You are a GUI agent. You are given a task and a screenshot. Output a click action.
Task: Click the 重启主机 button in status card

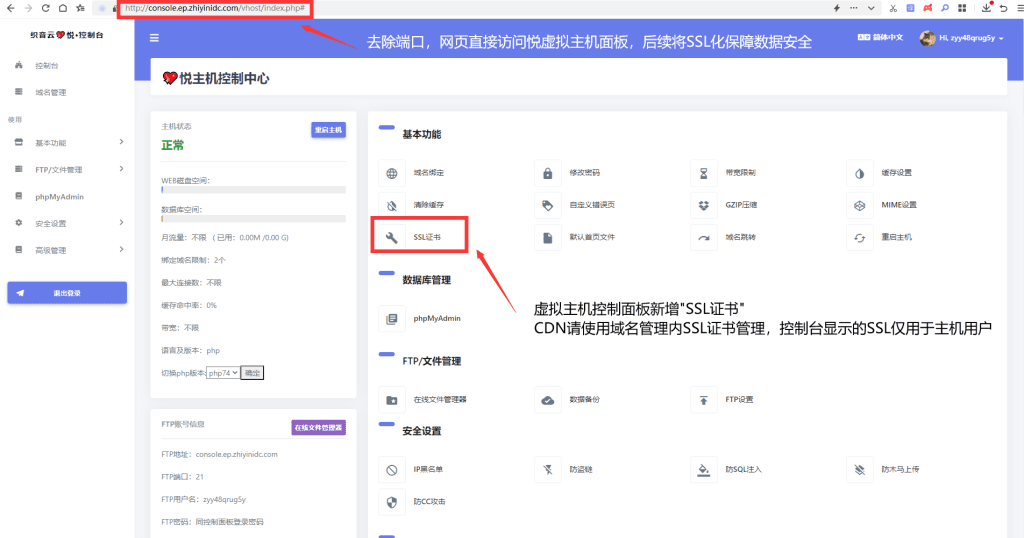tap(328, 130)
